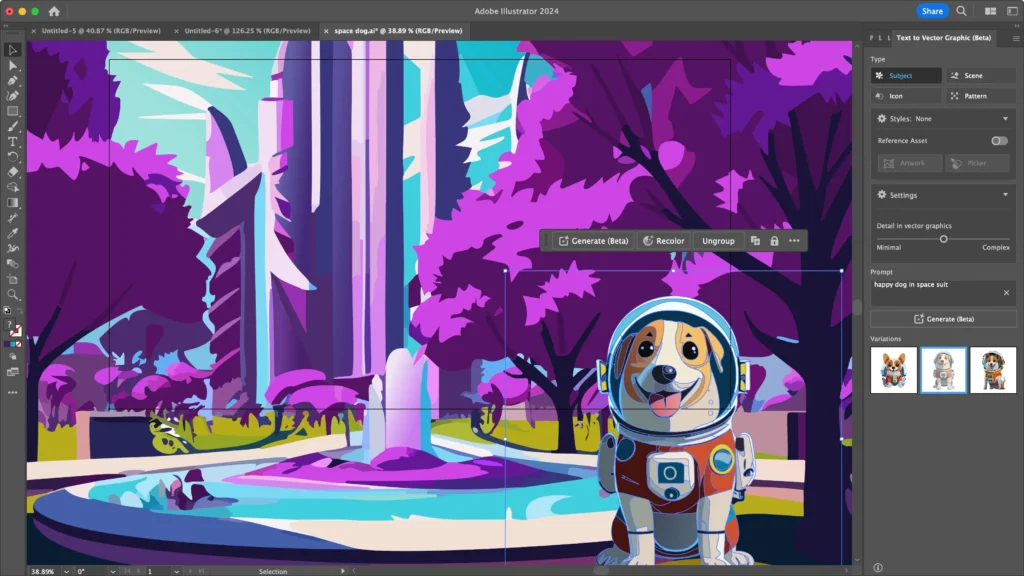Expand the Styles: None dropdown

pyautogui.click(x=1005, y=119)
